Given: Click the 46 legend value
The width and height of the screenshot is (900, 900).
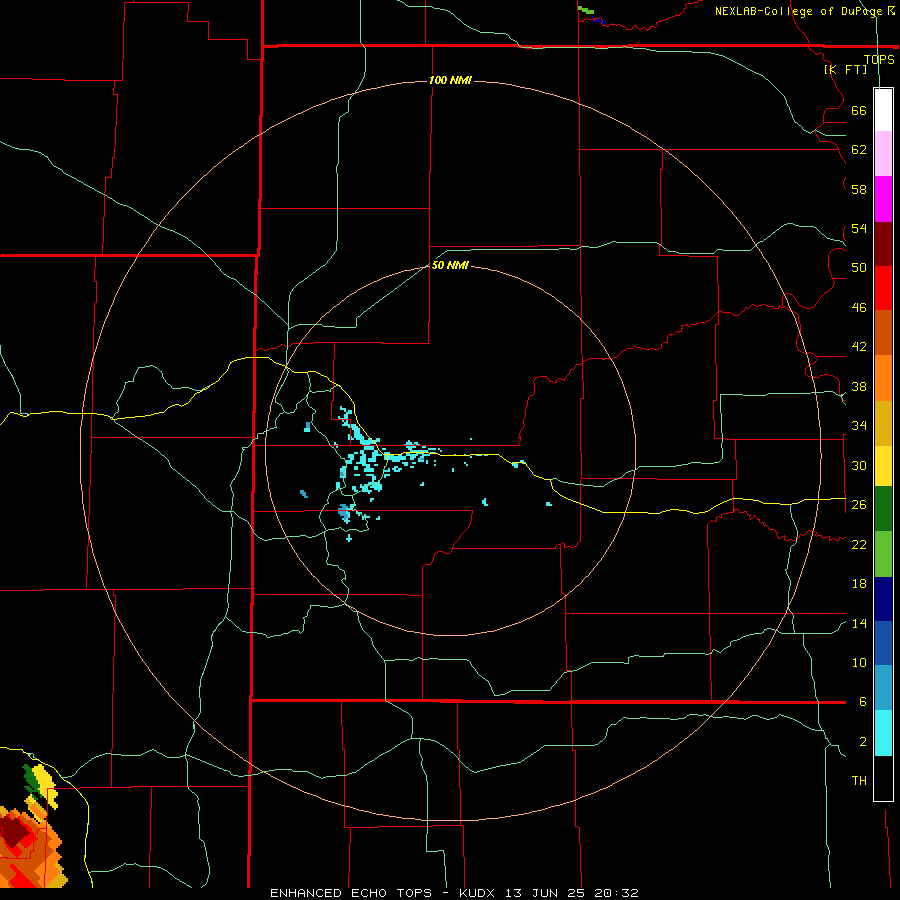Looking at the screenshot, I should (859, 308).
